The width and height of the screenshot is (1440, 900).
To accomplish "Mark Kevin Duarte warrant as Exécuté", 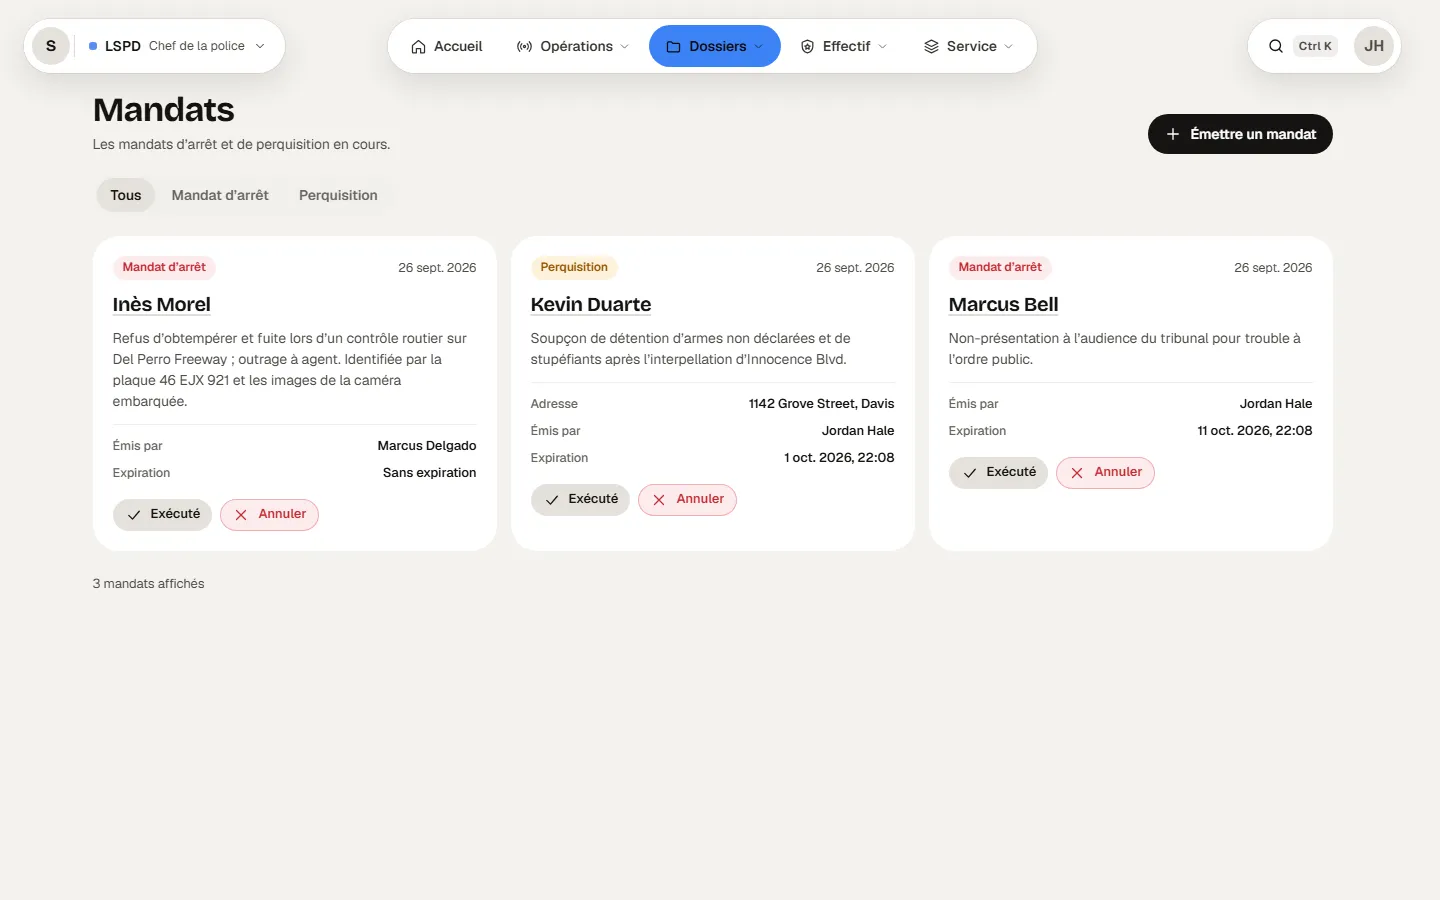I will [x=580, y=499].
